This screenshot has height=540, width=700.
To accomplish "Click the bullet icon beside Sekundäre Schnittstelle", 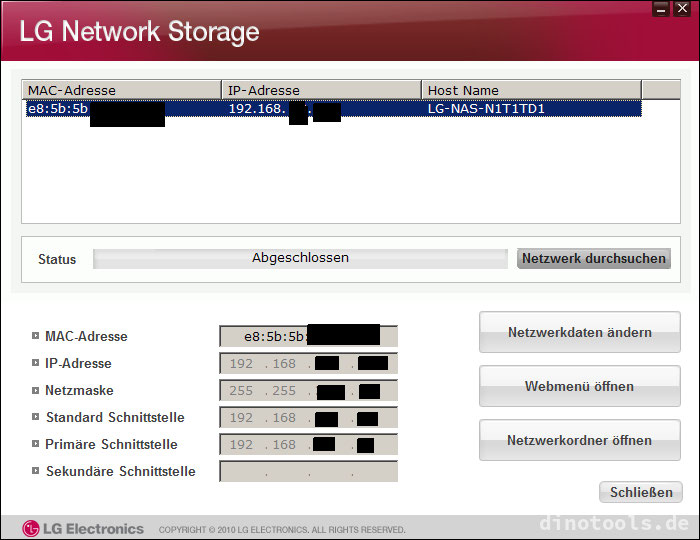I will pyautogui.click(x=35, y=471).
